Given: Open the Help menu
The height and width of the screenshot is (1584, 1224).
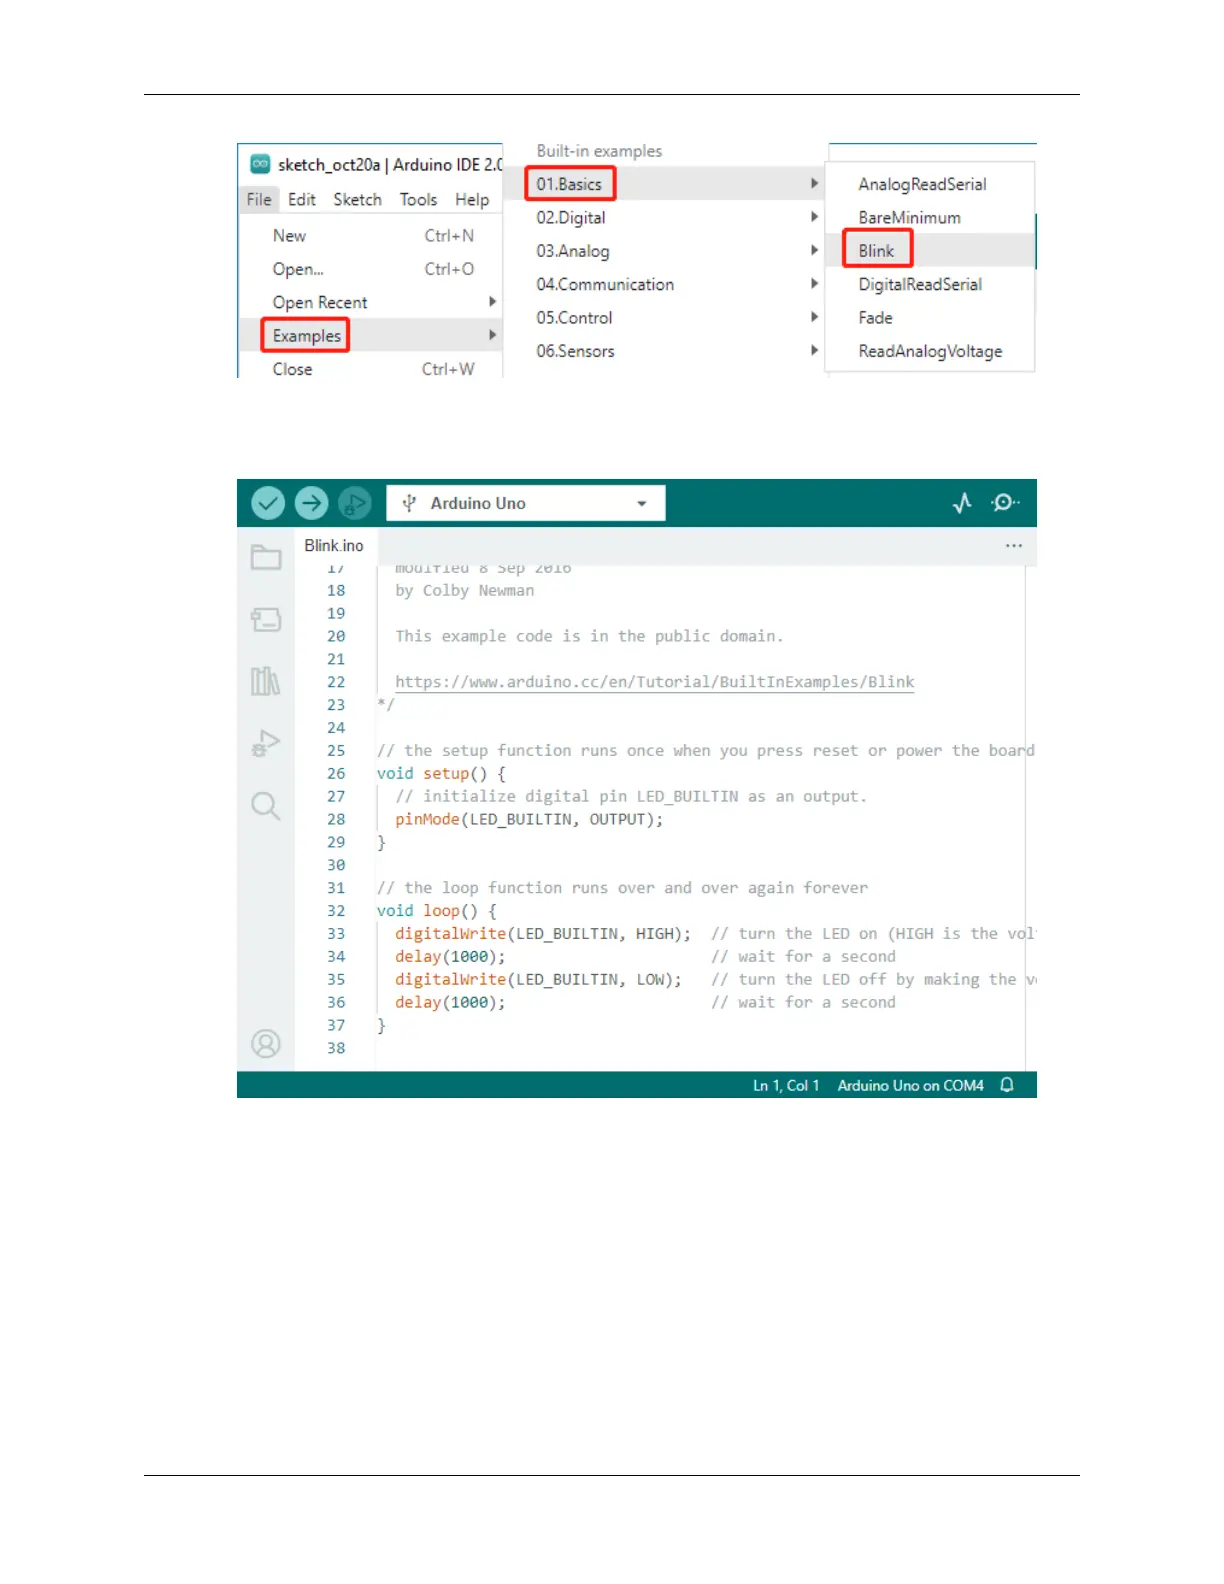Looking at the screenshot, I should coord(472,199).
